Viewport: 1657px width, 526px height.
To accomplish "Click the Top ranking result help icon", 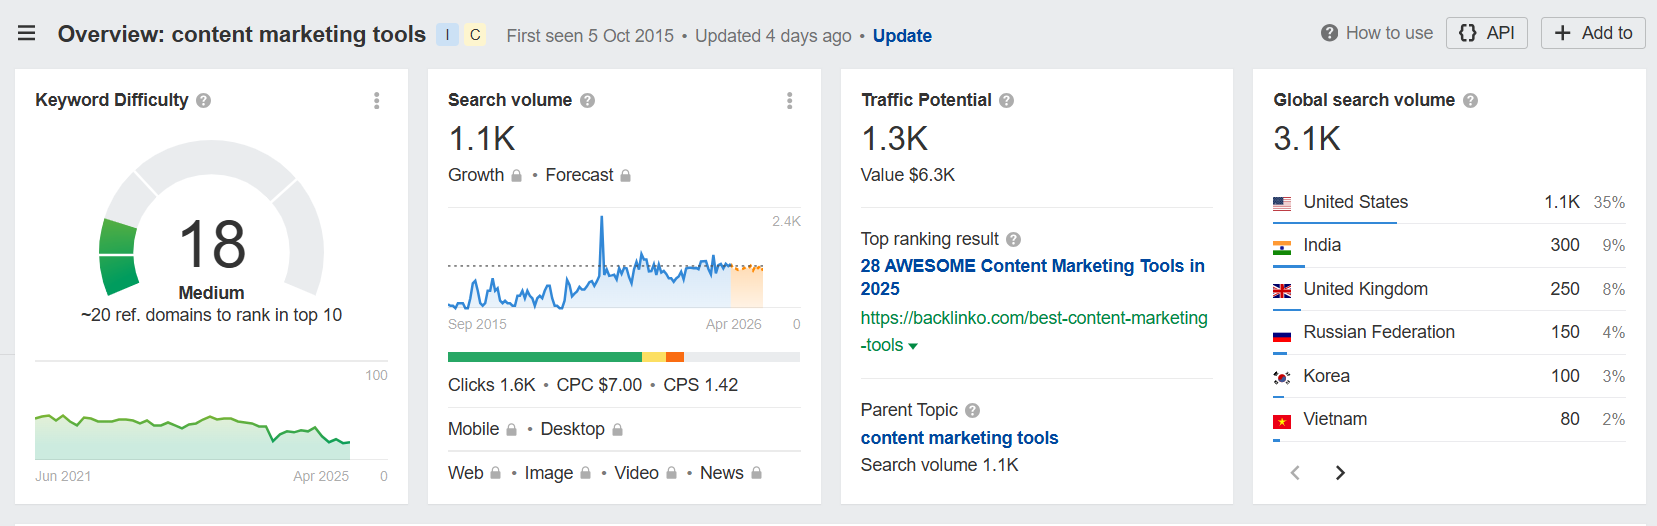I will (x=1013, y=240).
